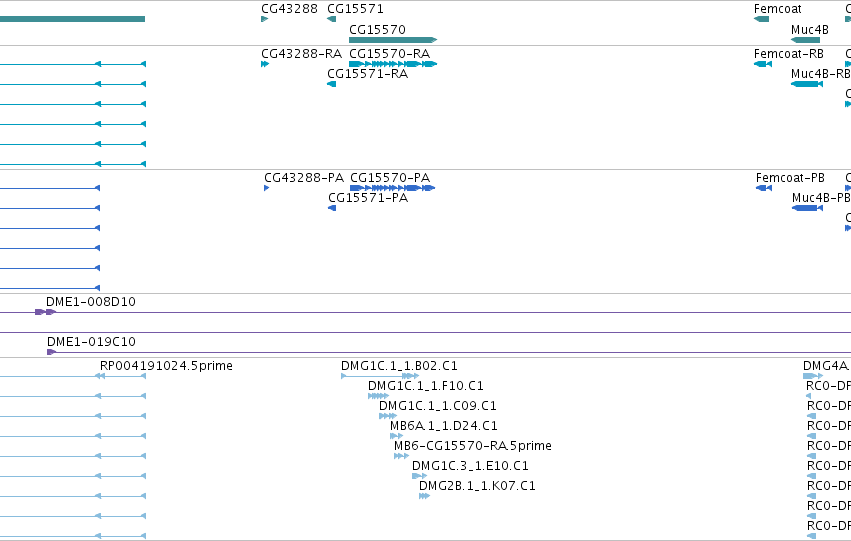Click transcript label CG15570-RA
The image size is (851, 541).
tap(390, 54)
